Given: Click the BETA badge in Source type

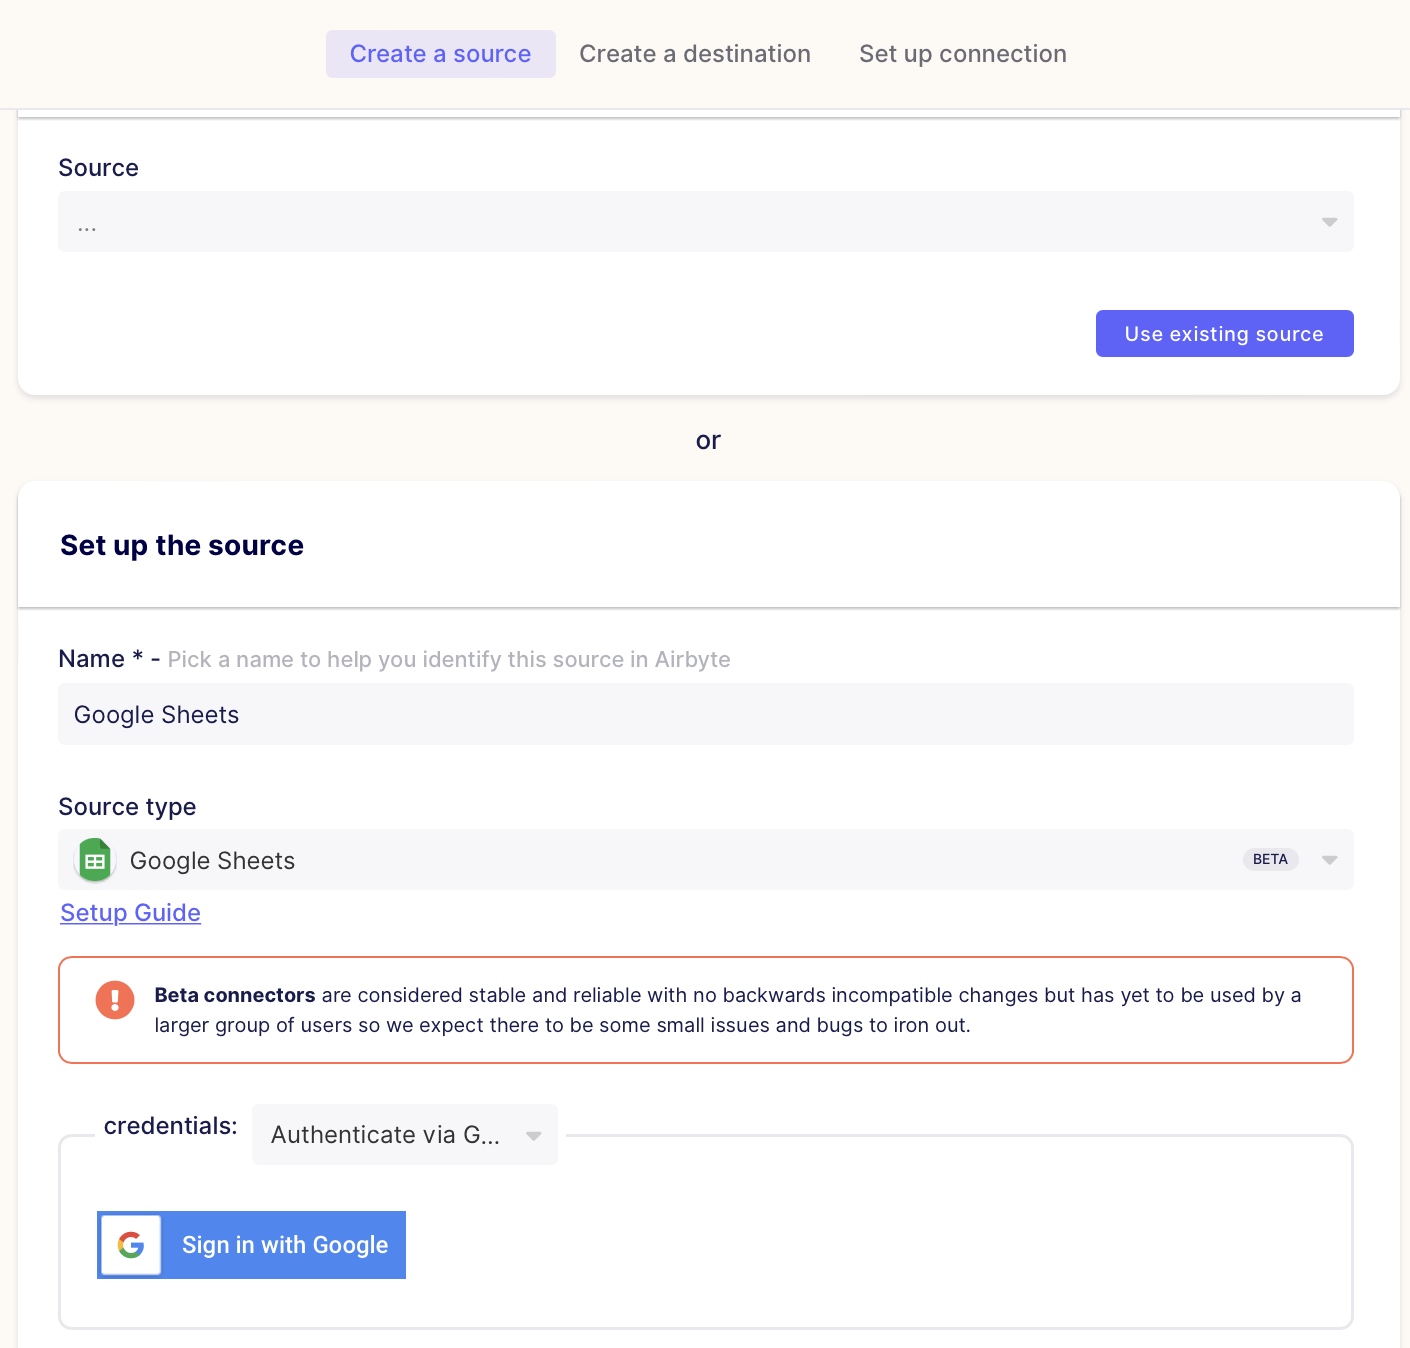Looking at the screenshot, I should point(1270,860).
